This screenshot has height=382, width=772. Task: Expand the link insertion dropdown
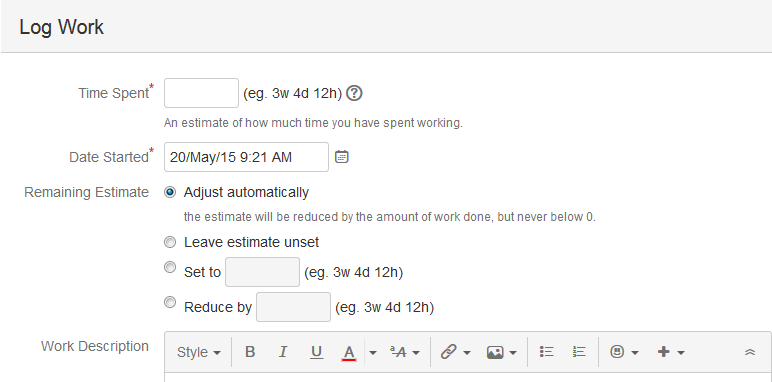pyautogui.click(x=455, y=352)
